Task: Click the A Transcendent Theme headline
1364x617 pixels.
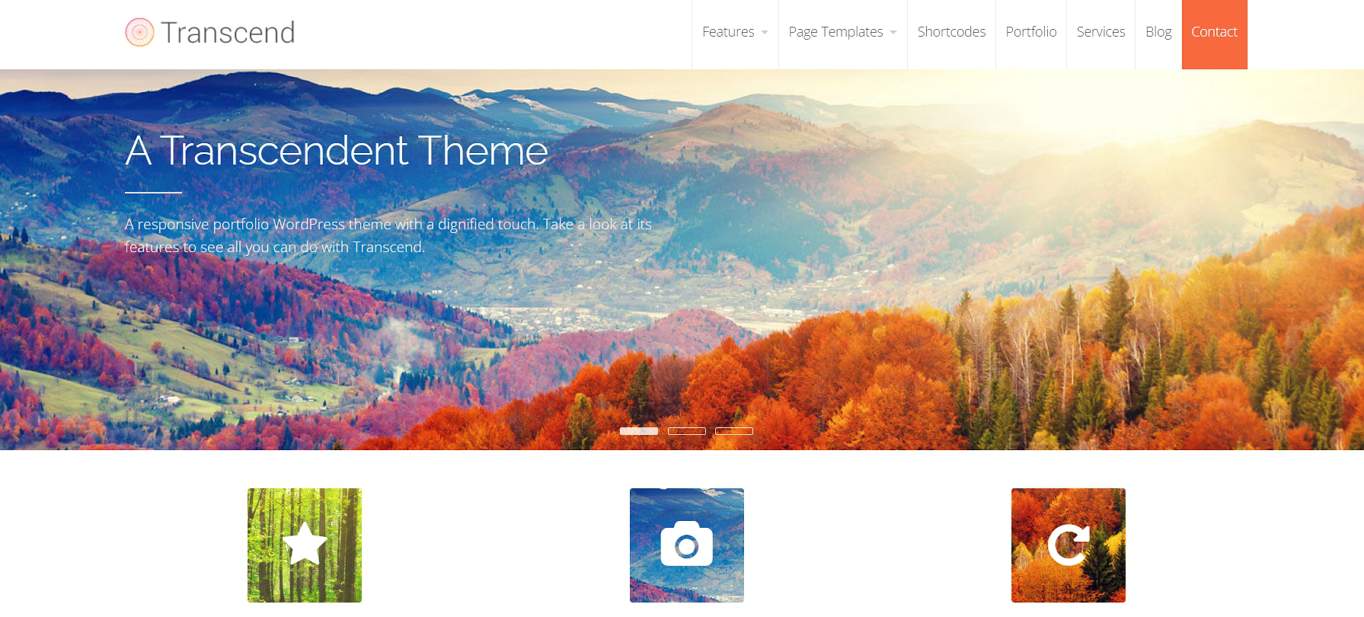Action: [x=337, y=151]
